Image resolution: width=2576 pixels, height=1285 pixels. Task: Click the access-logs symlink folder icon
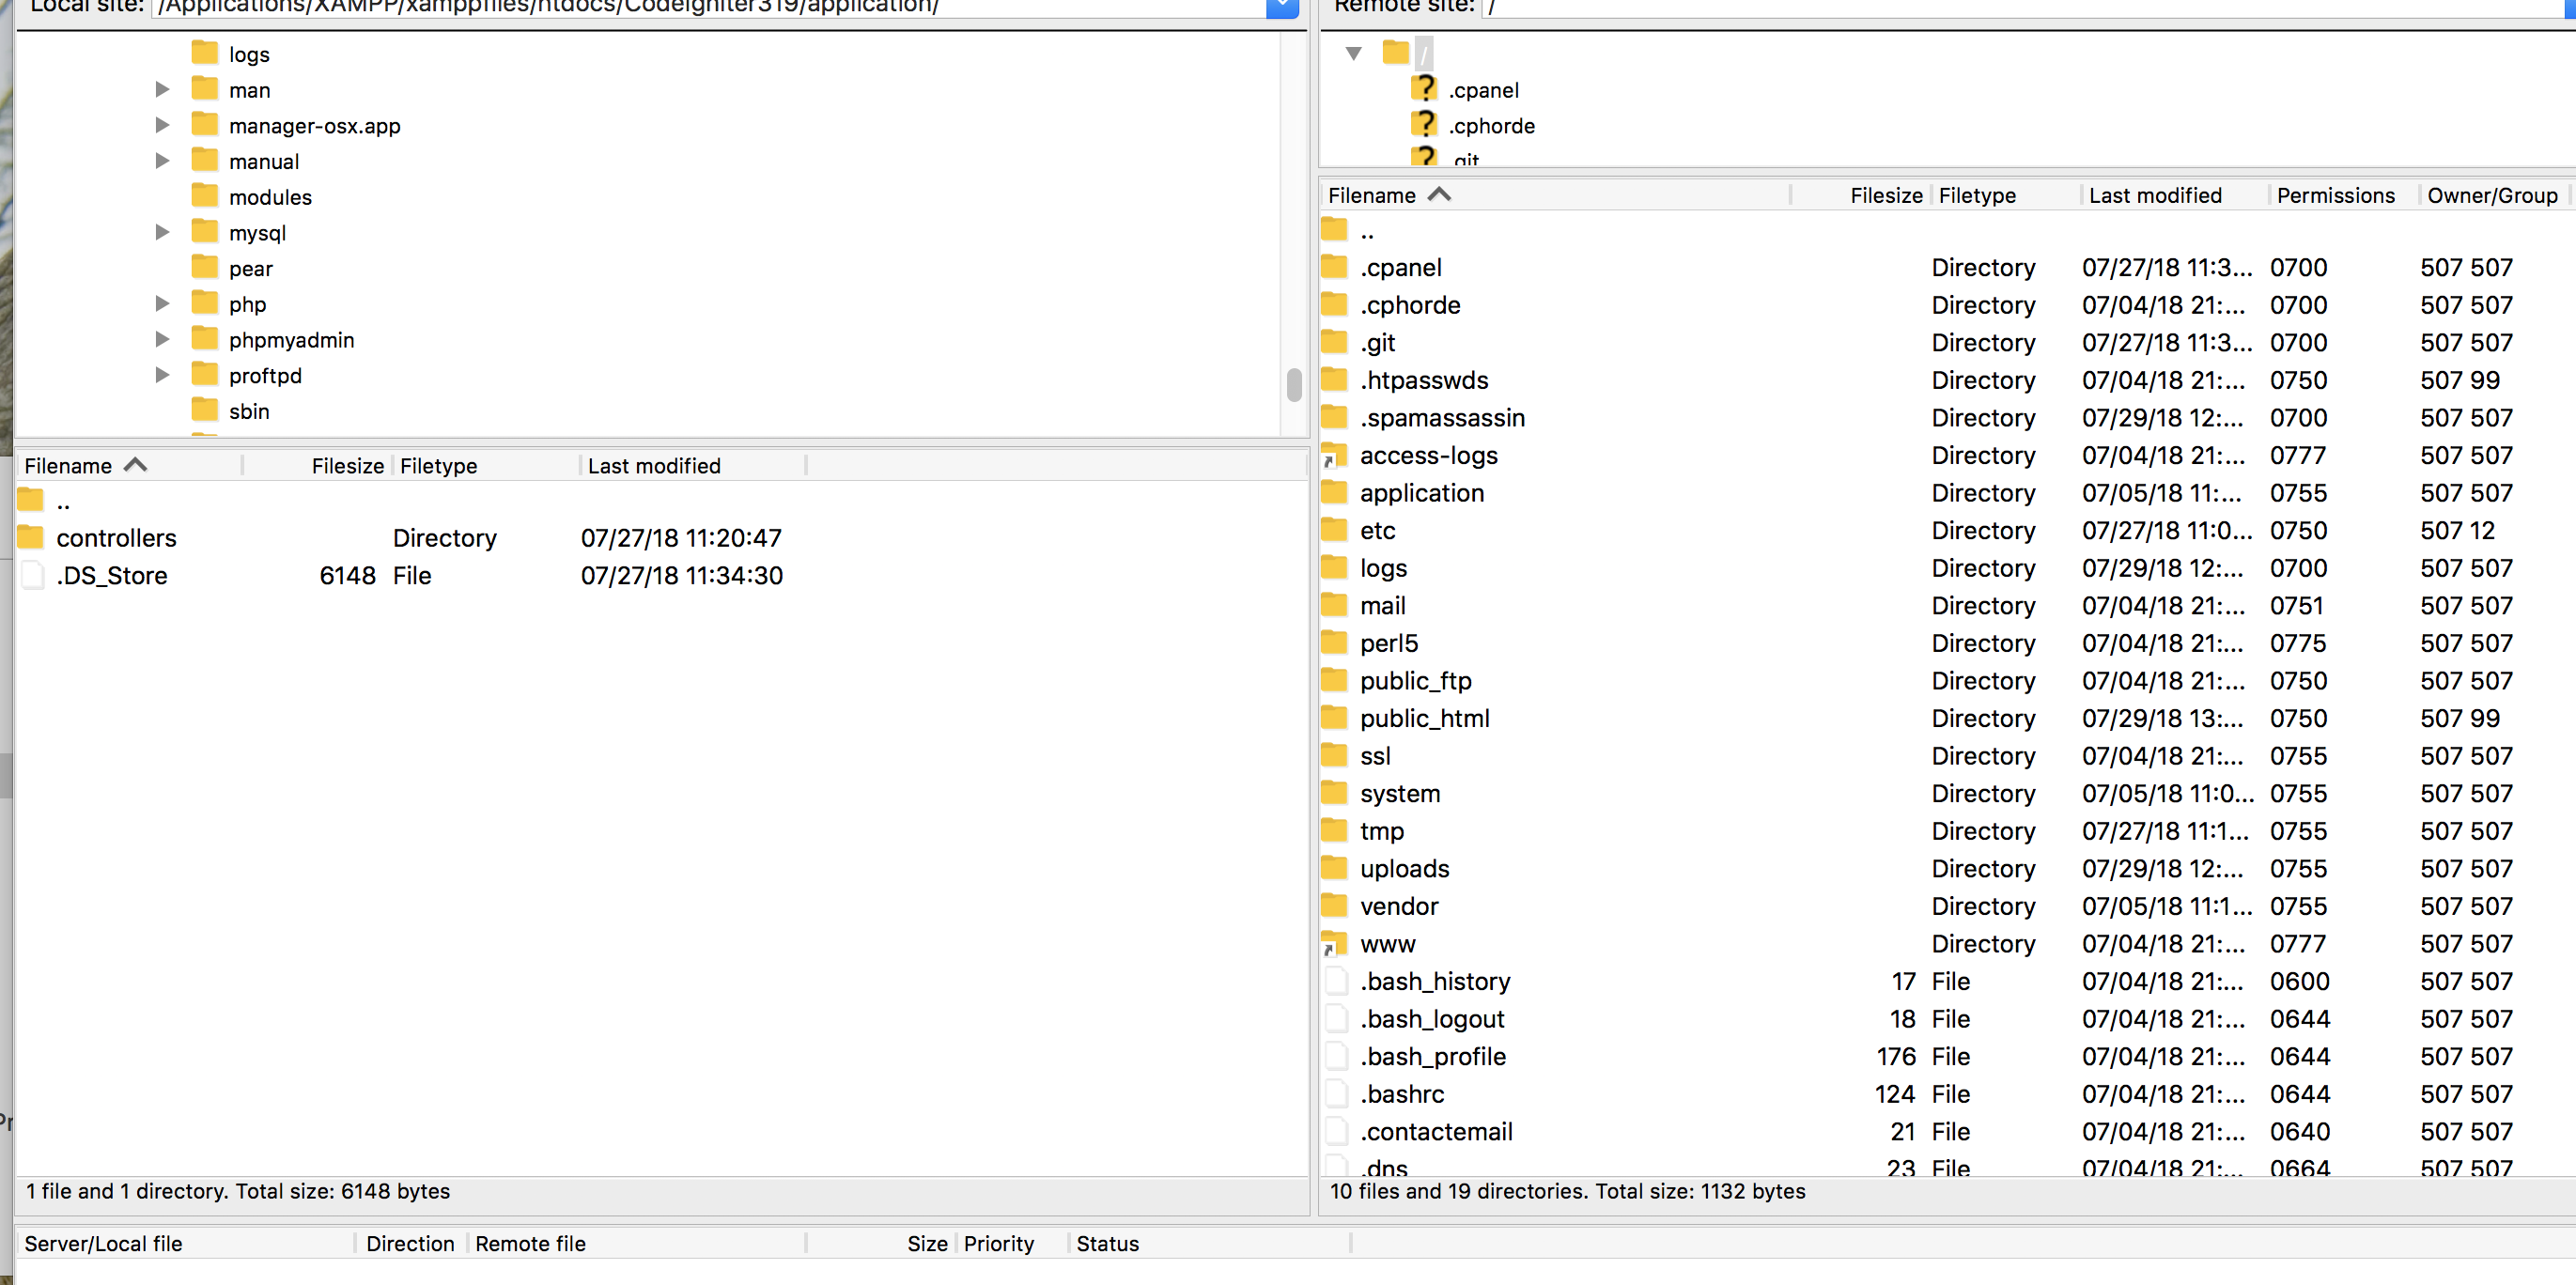(1335, 455)
